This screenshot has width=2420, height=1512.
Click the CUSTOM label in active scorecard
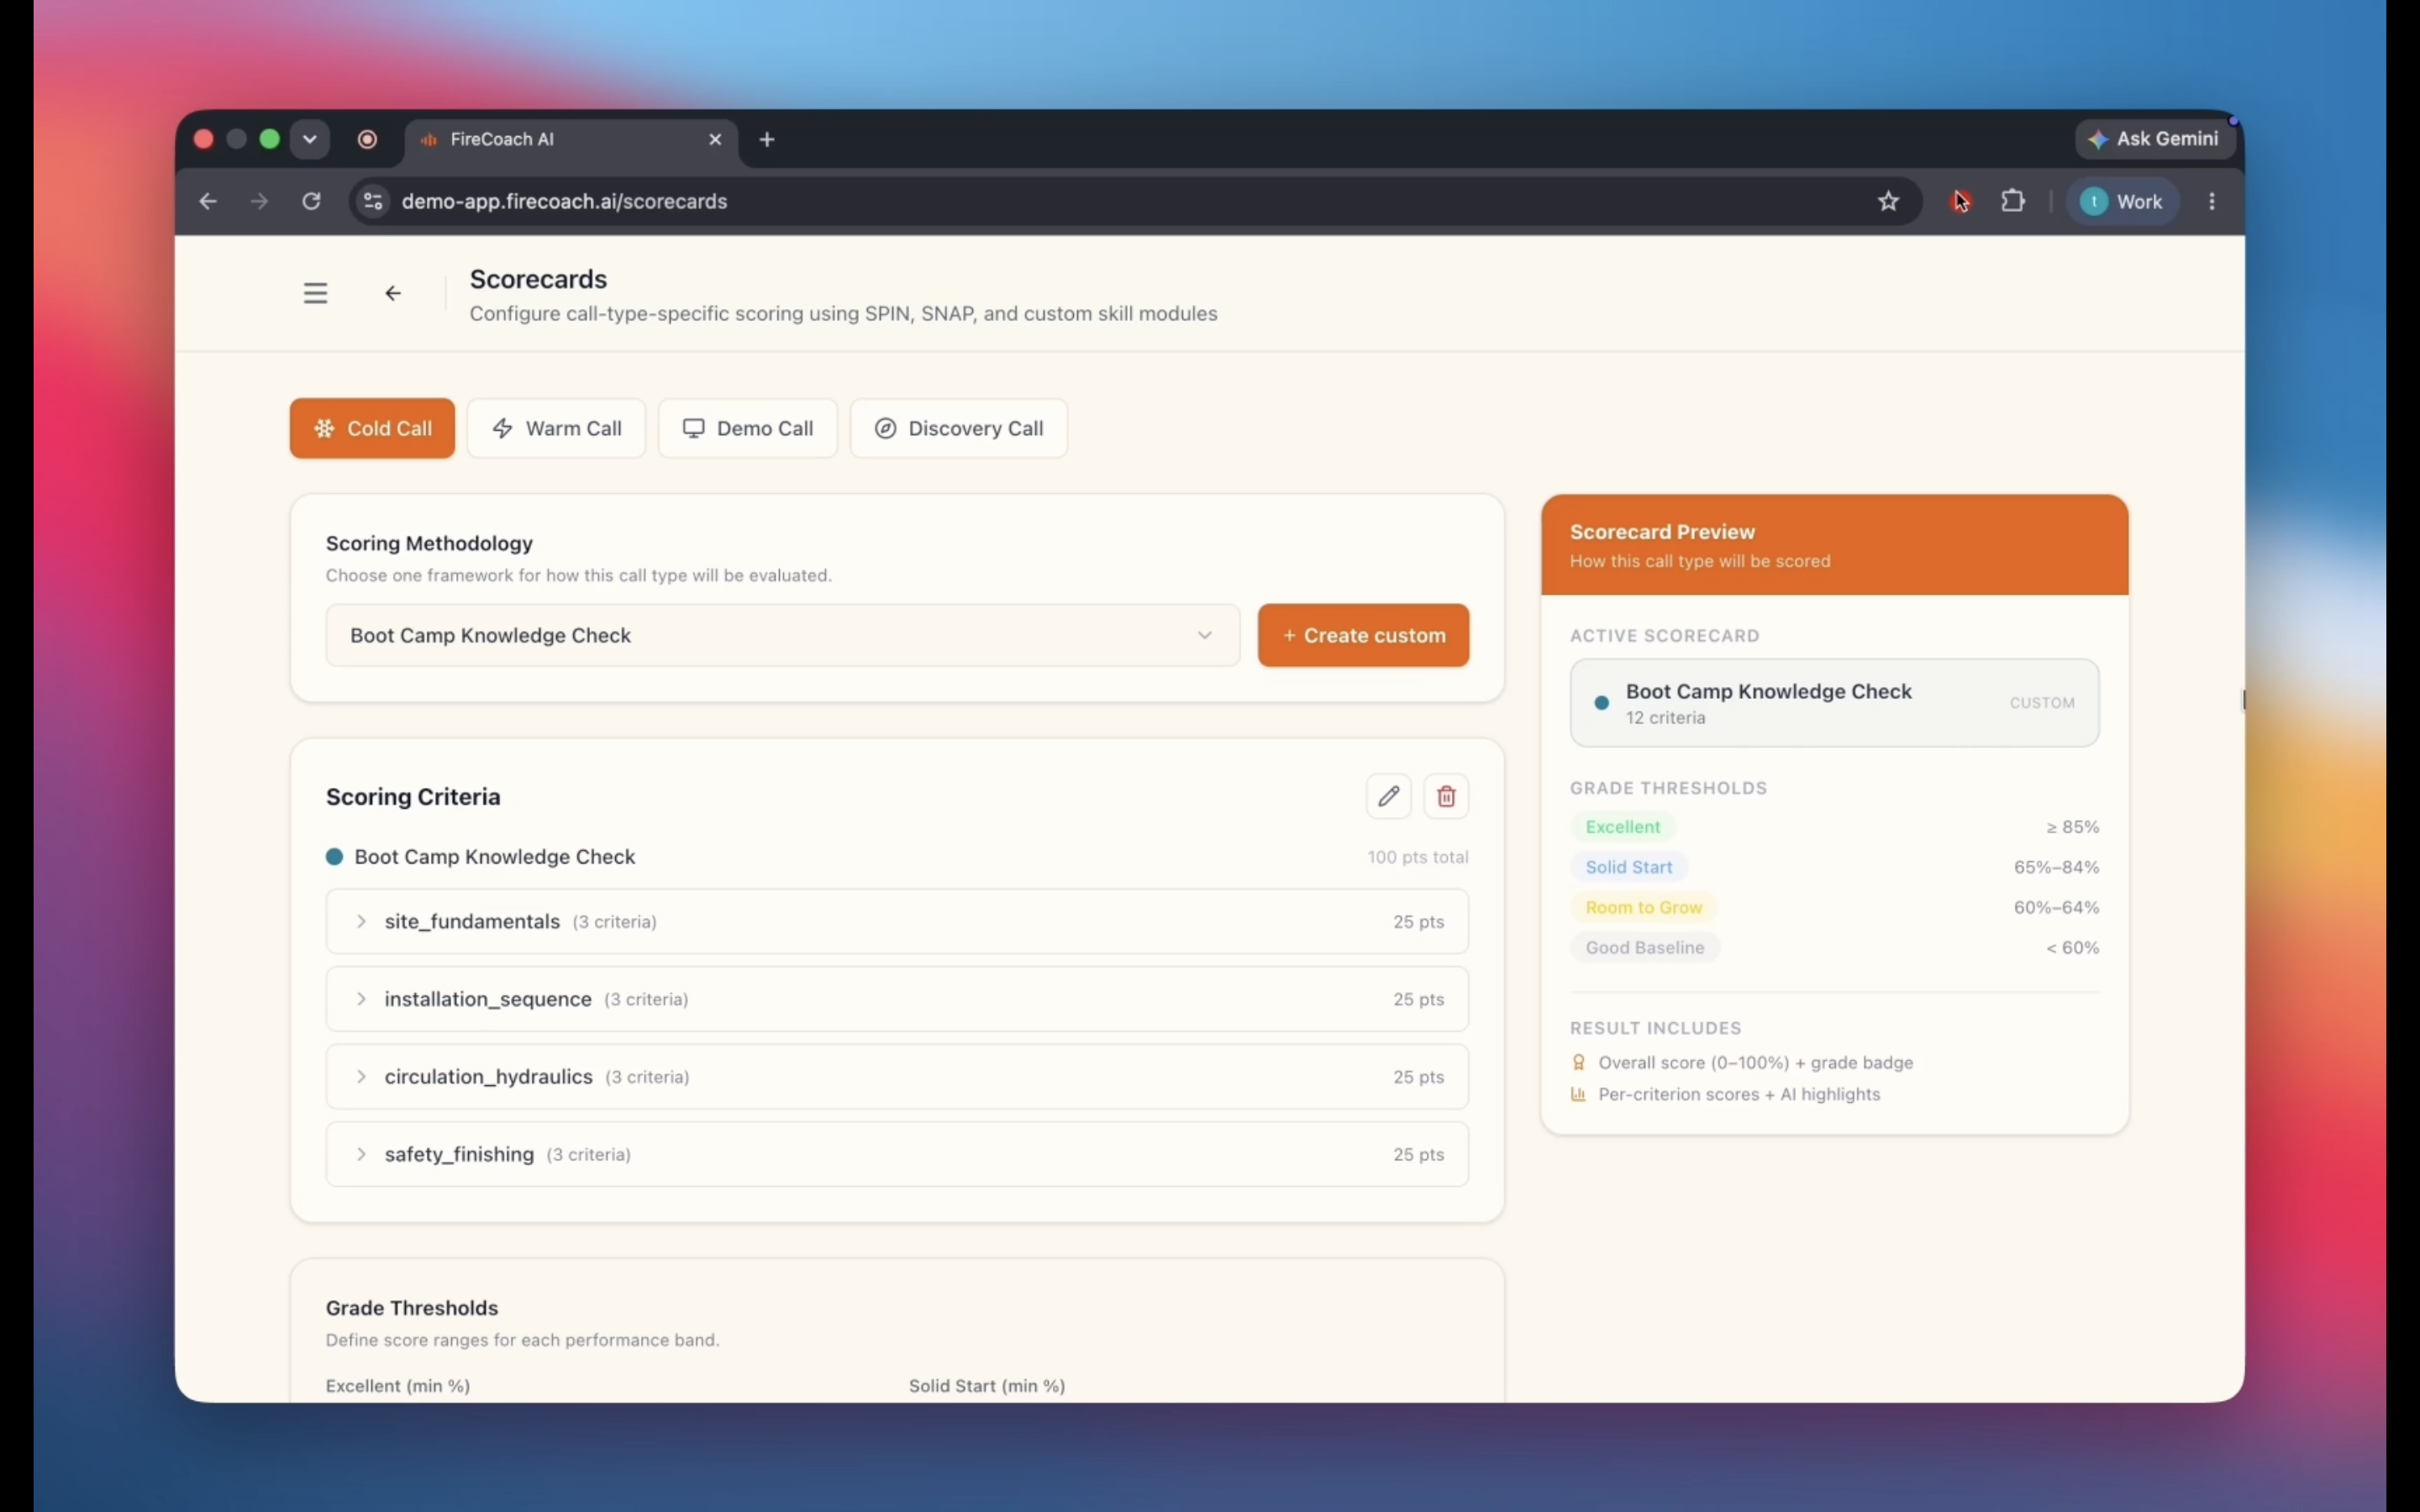click(2042, 703)
